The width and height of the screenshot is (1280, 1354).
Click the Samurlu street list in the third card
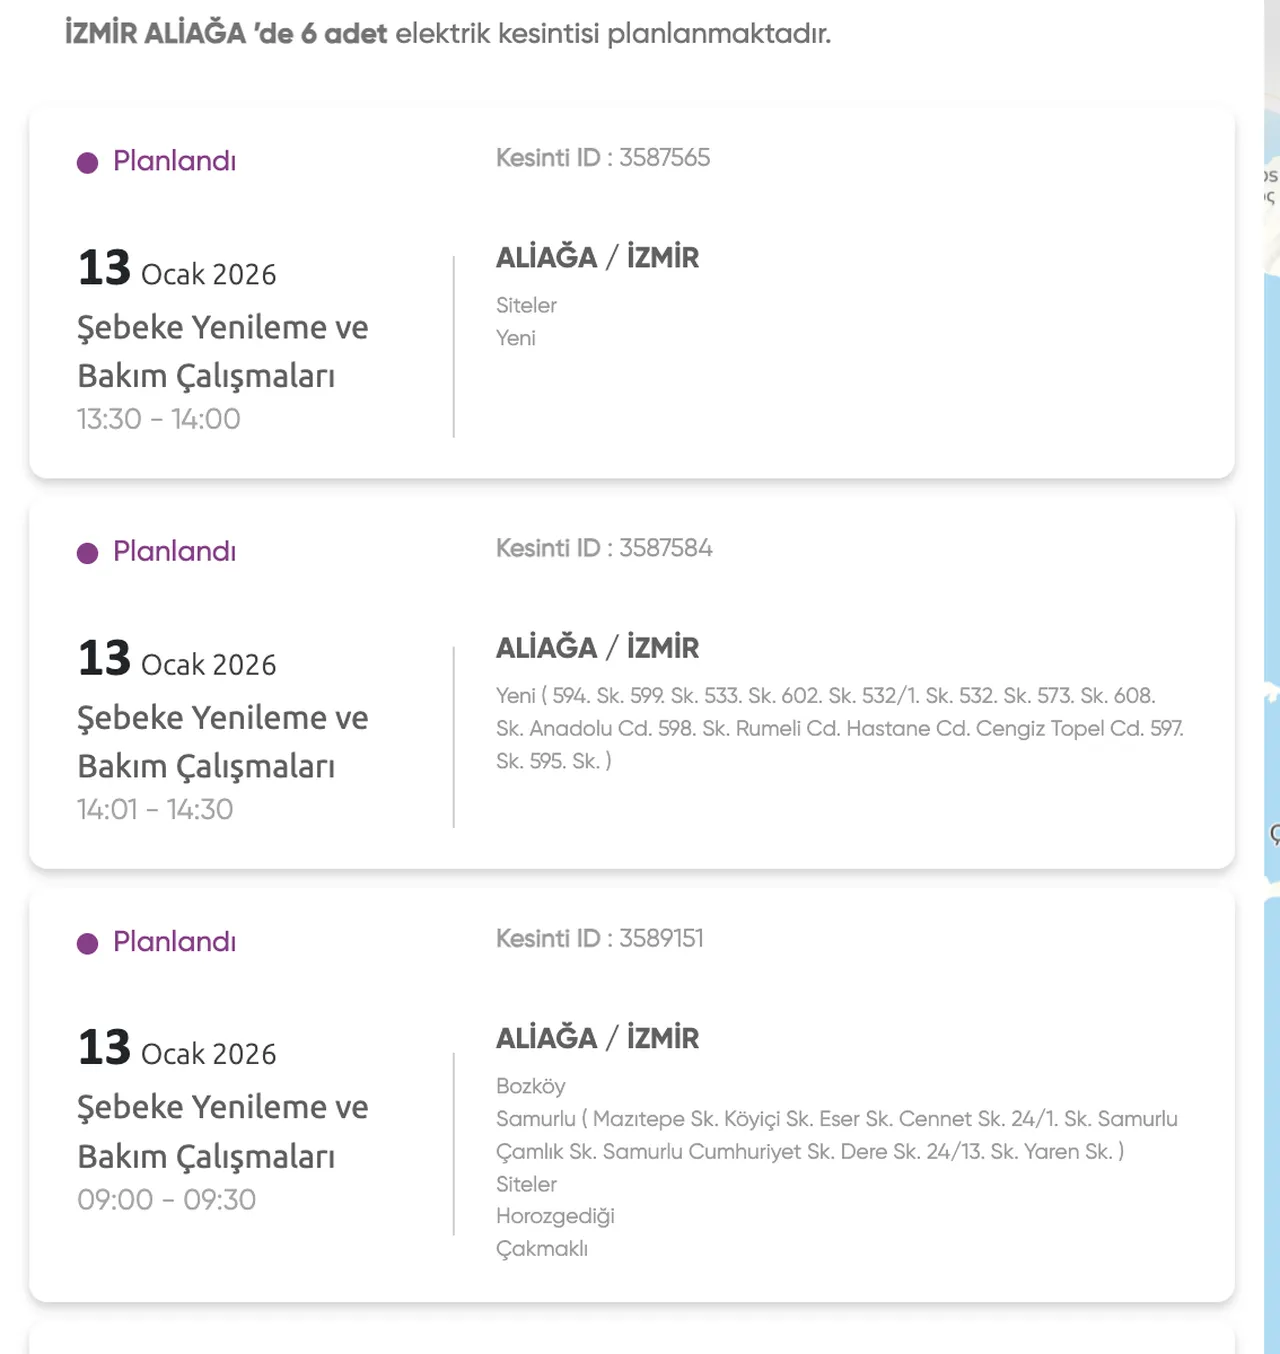coord(836,1135)
